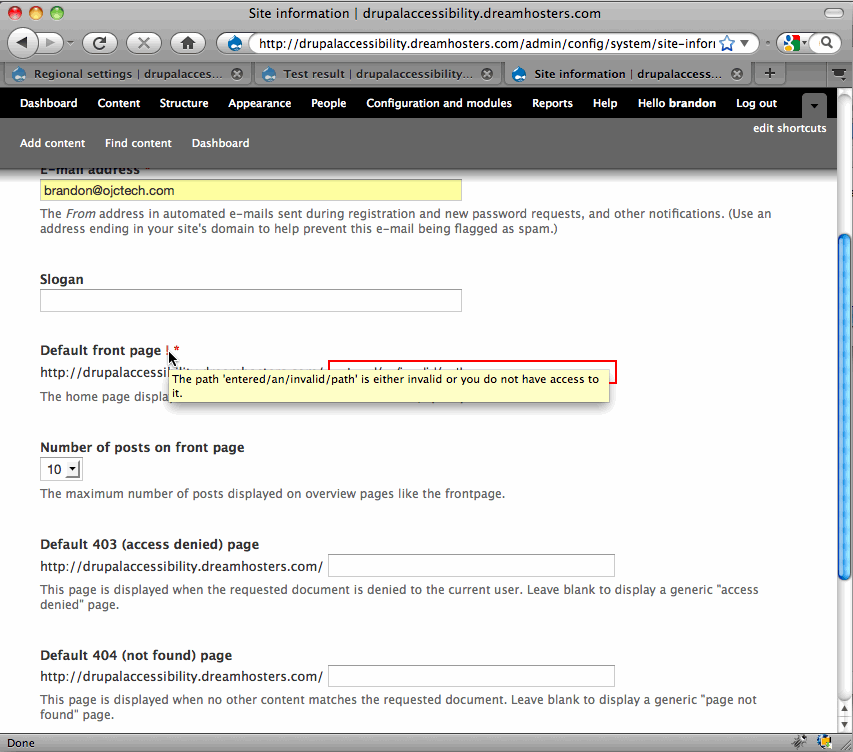This screenshot has width=853, height=752.
Task: Click the Drupal favicon on the Site information tab
Action: click(517, 72)
